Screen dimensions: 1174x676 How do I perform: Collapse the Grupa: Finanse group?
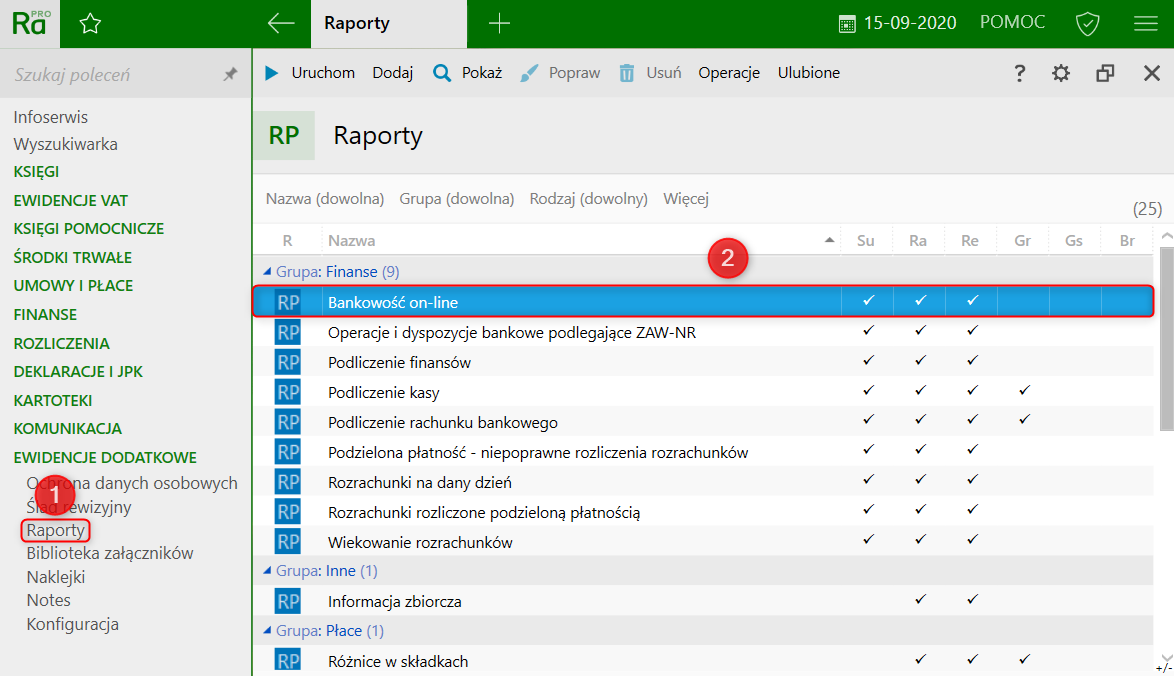(266, 271)
